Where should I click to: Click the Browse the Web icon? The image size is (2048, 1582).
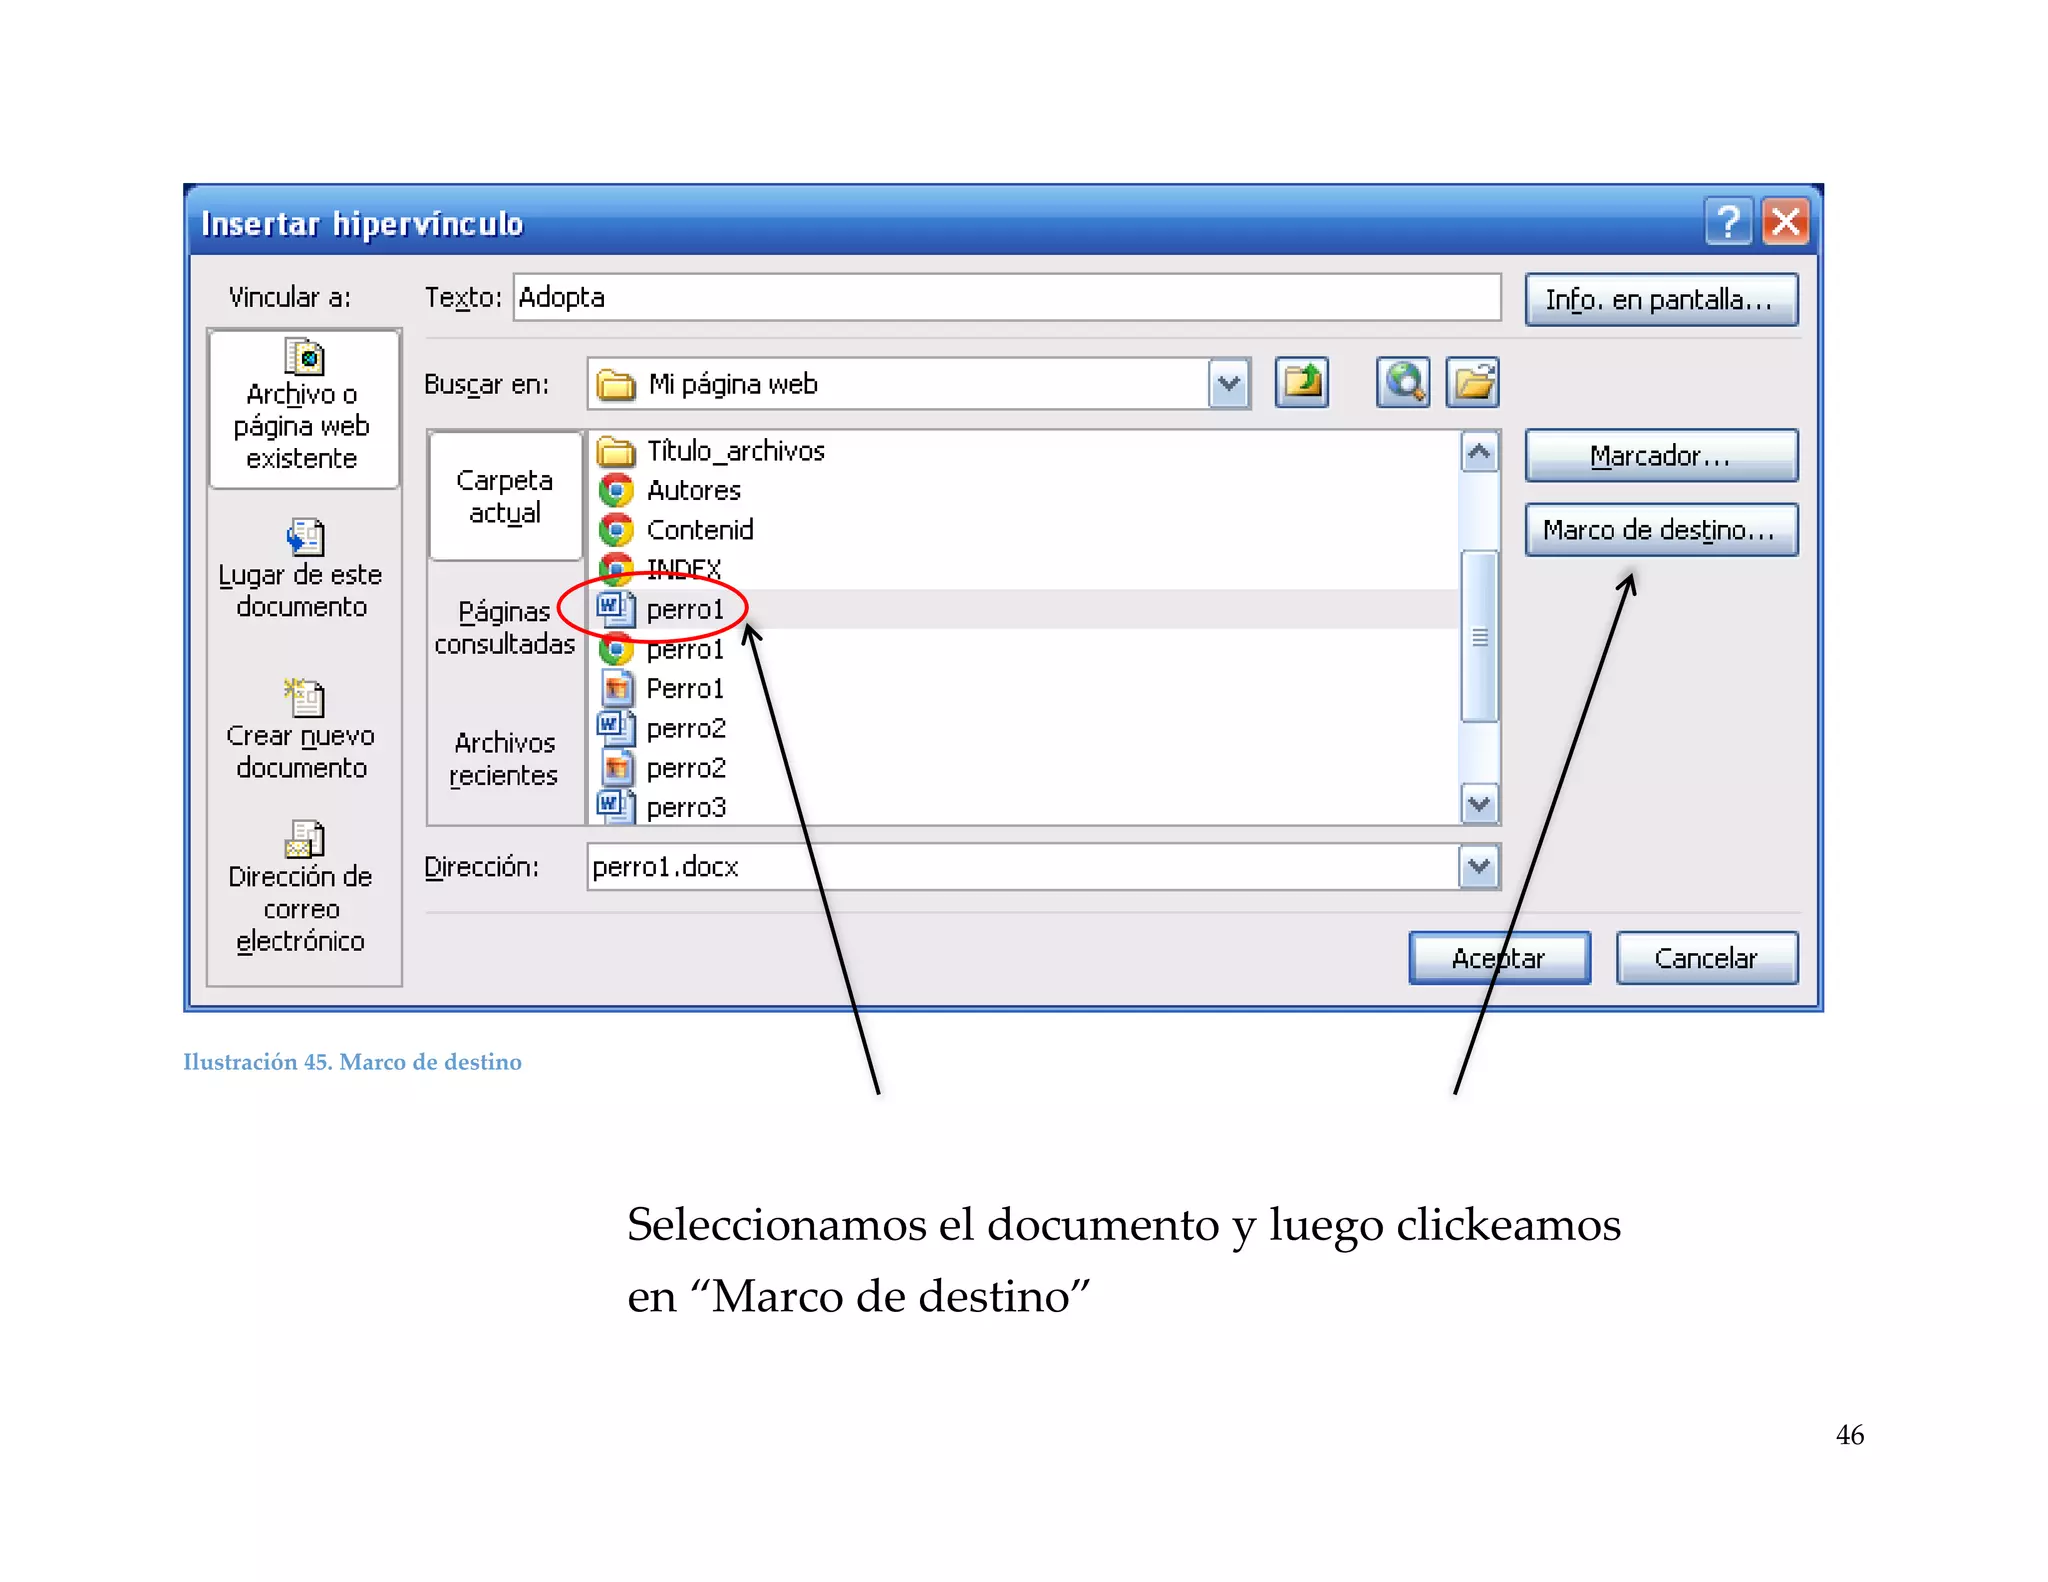pyautogui.click(x=1402, y=383)
